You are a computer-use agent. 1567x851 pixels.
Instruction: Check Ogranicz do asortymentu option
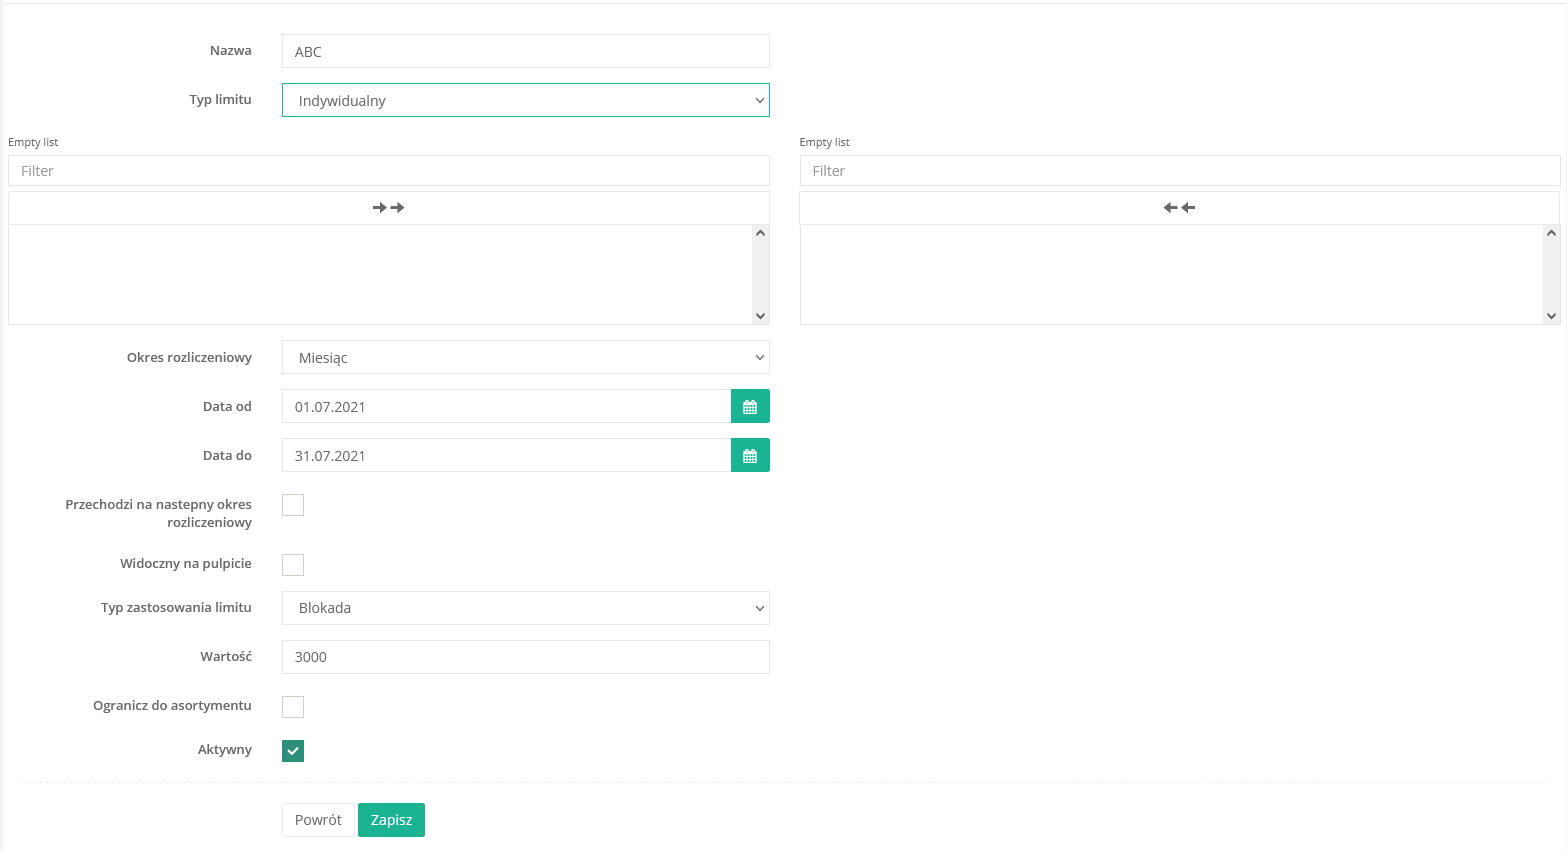[x=293, y=707]
